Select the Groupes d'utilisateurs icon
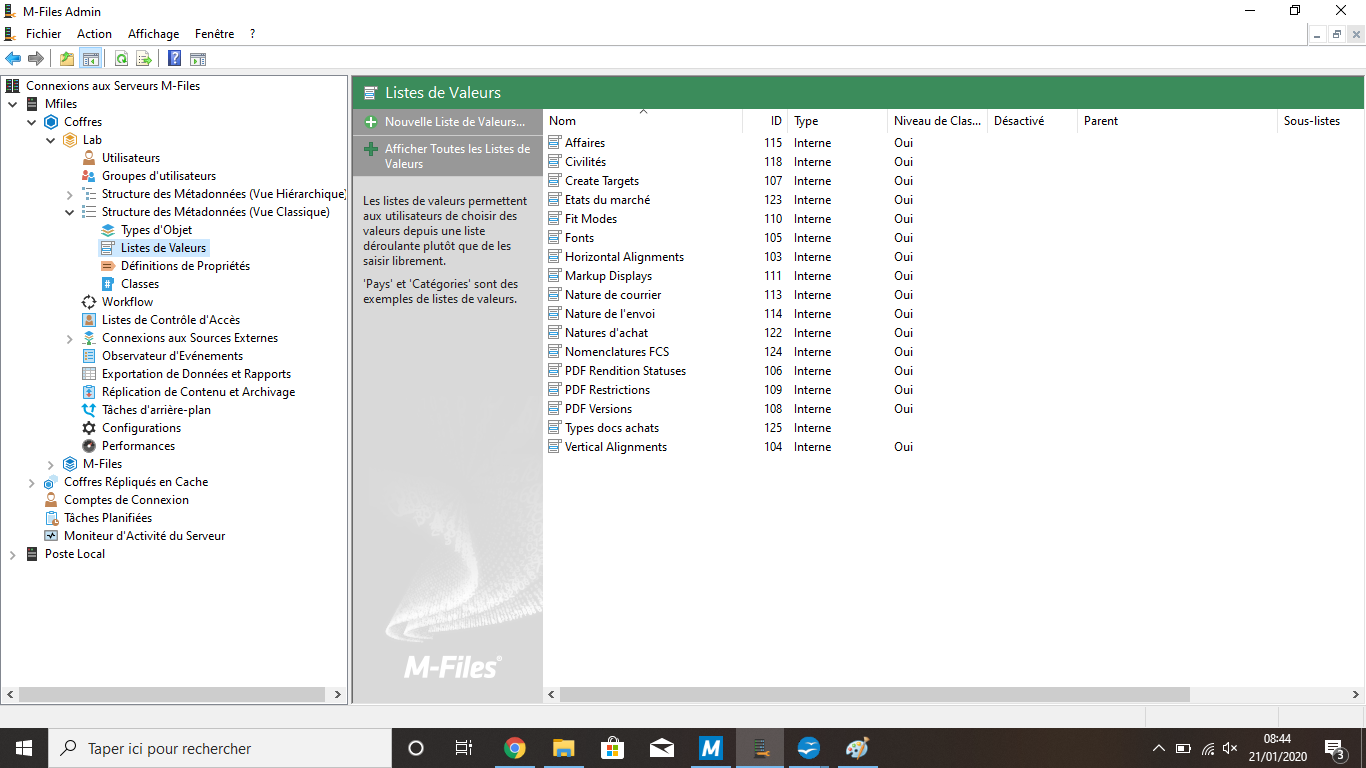 point(89,176)
